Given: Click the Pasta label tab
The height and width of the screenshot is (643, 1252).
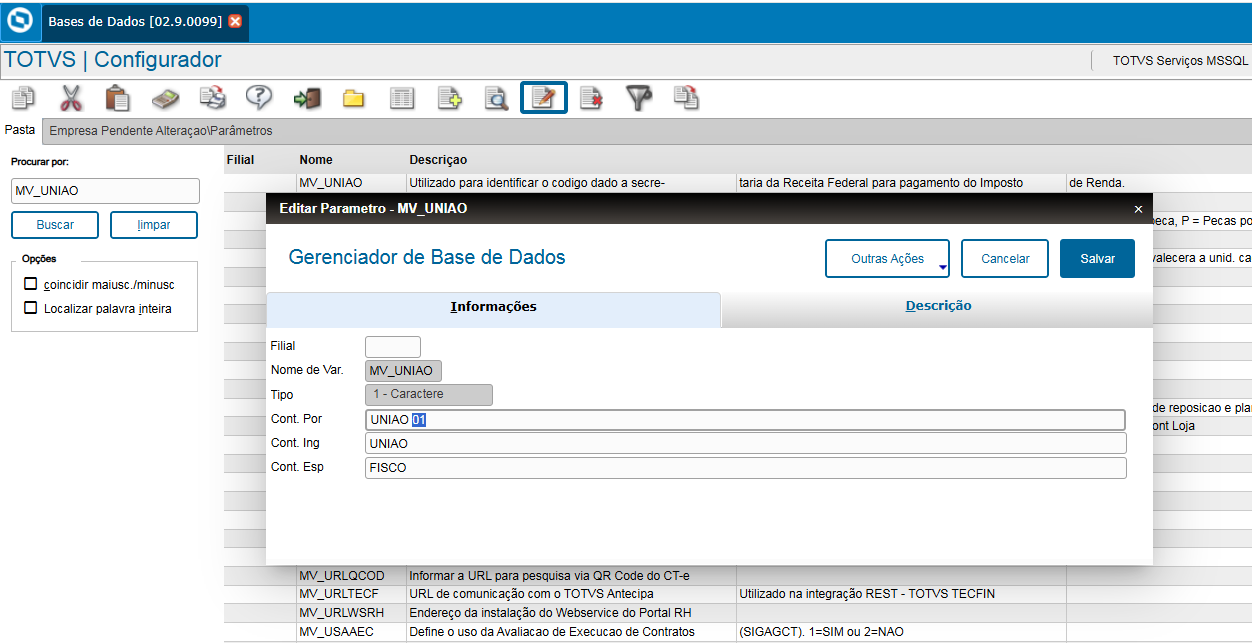Looking at the screenshot, I should [20, 130].
